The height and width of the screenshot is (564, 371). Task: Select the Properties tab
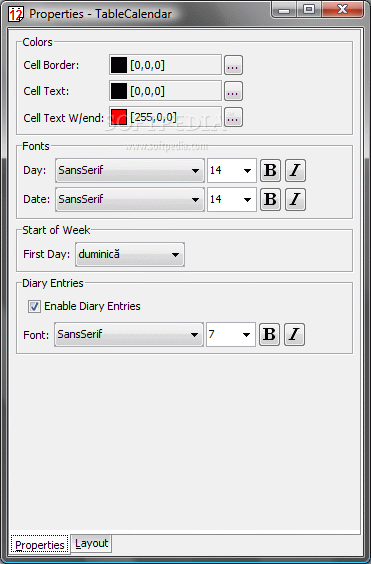click(x=40, y=545)
